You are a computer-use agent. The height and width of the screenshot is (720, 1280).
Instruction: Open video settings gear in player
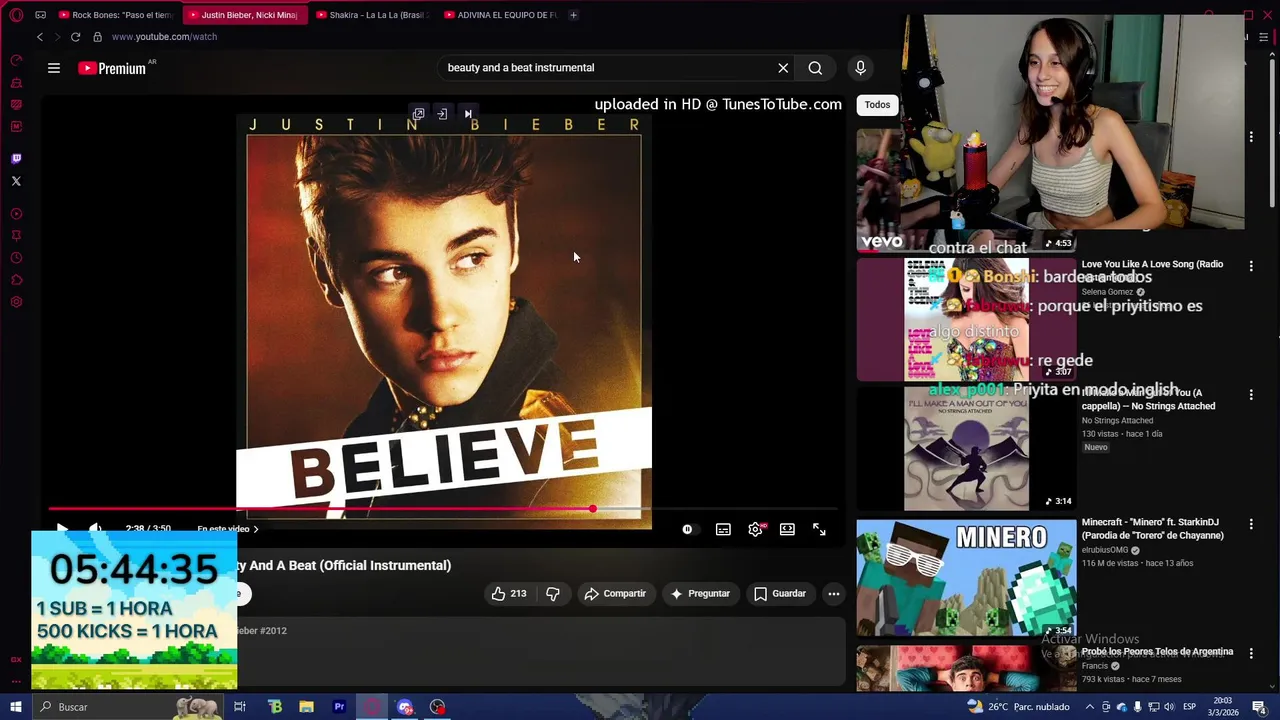click(x=756, y=529)
